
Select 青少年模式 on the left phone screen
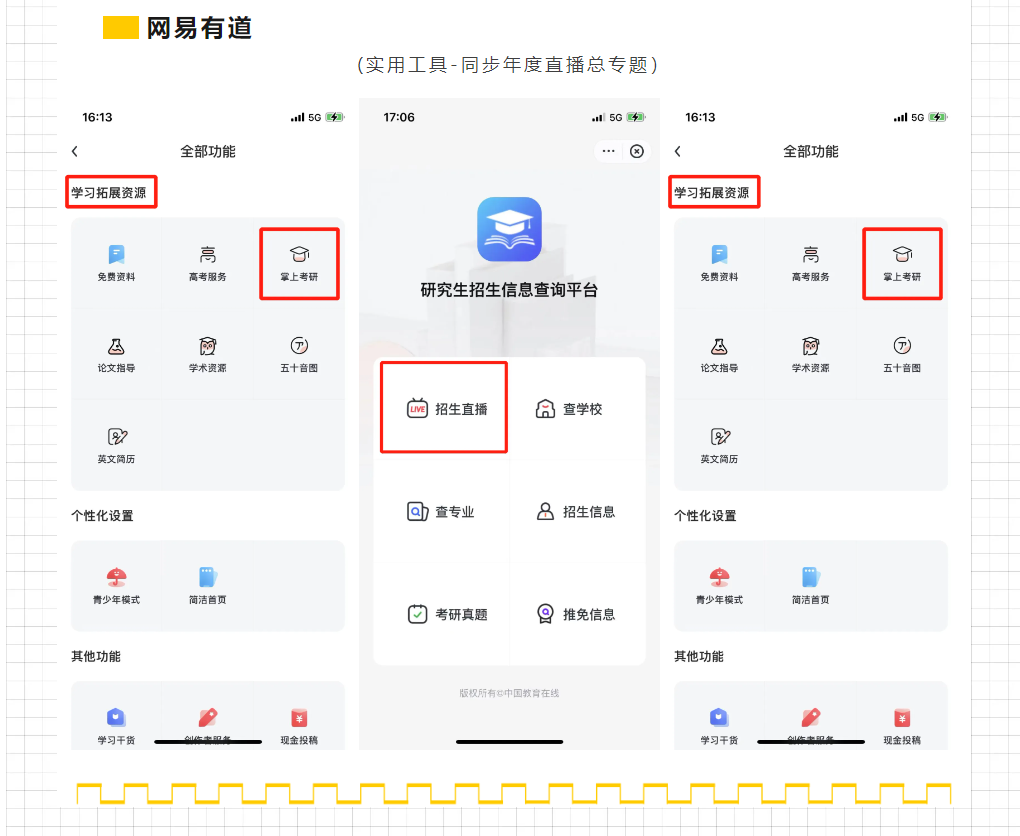pyautogui.click(x=116, y=586)
